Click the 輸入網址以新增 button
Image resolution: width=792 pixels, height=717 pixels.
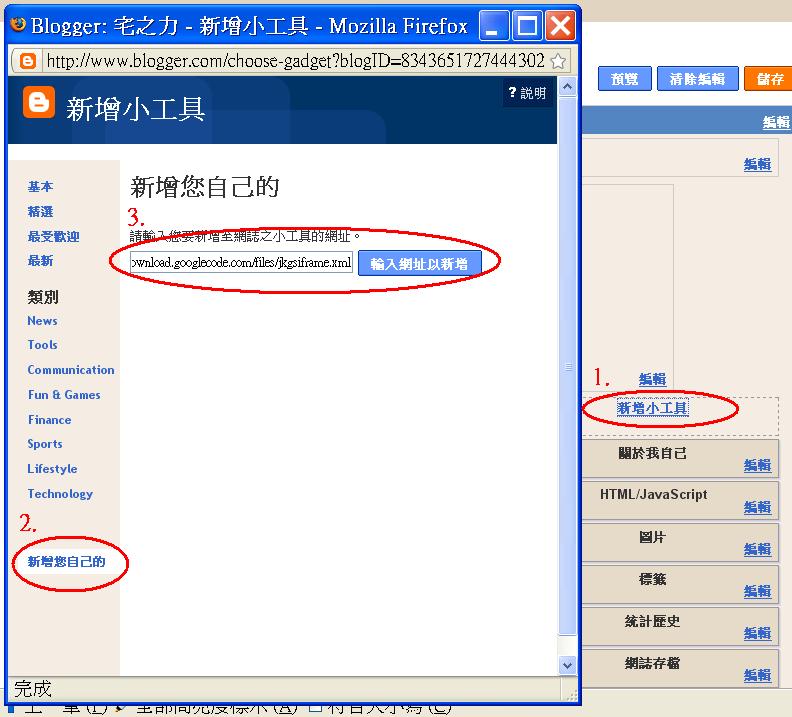click(419, 264)
